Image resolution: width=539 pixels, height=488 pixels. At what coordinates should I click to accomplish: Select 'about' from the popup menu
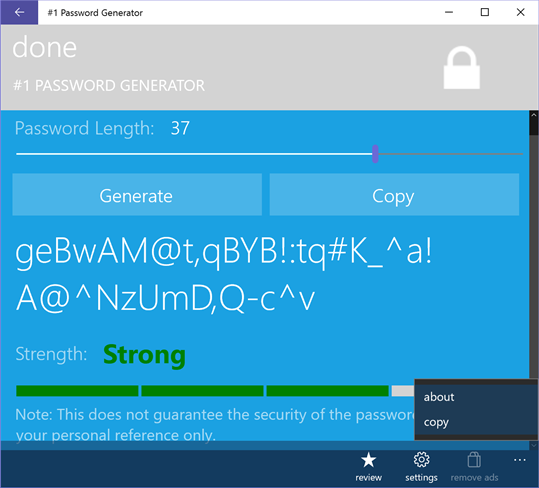tap(476, 397)
